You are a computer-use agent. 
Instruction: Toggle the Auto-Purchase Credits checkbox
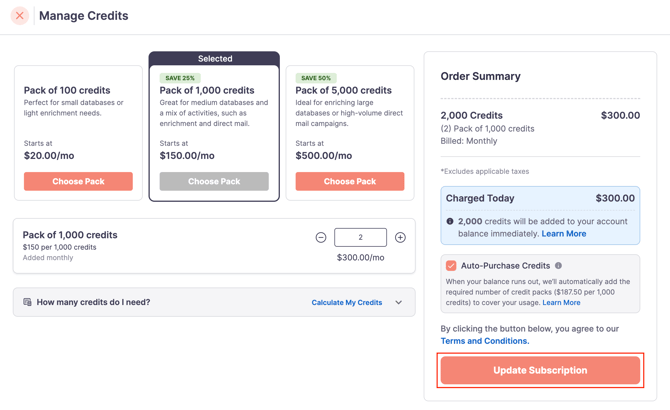click(451, 266)
